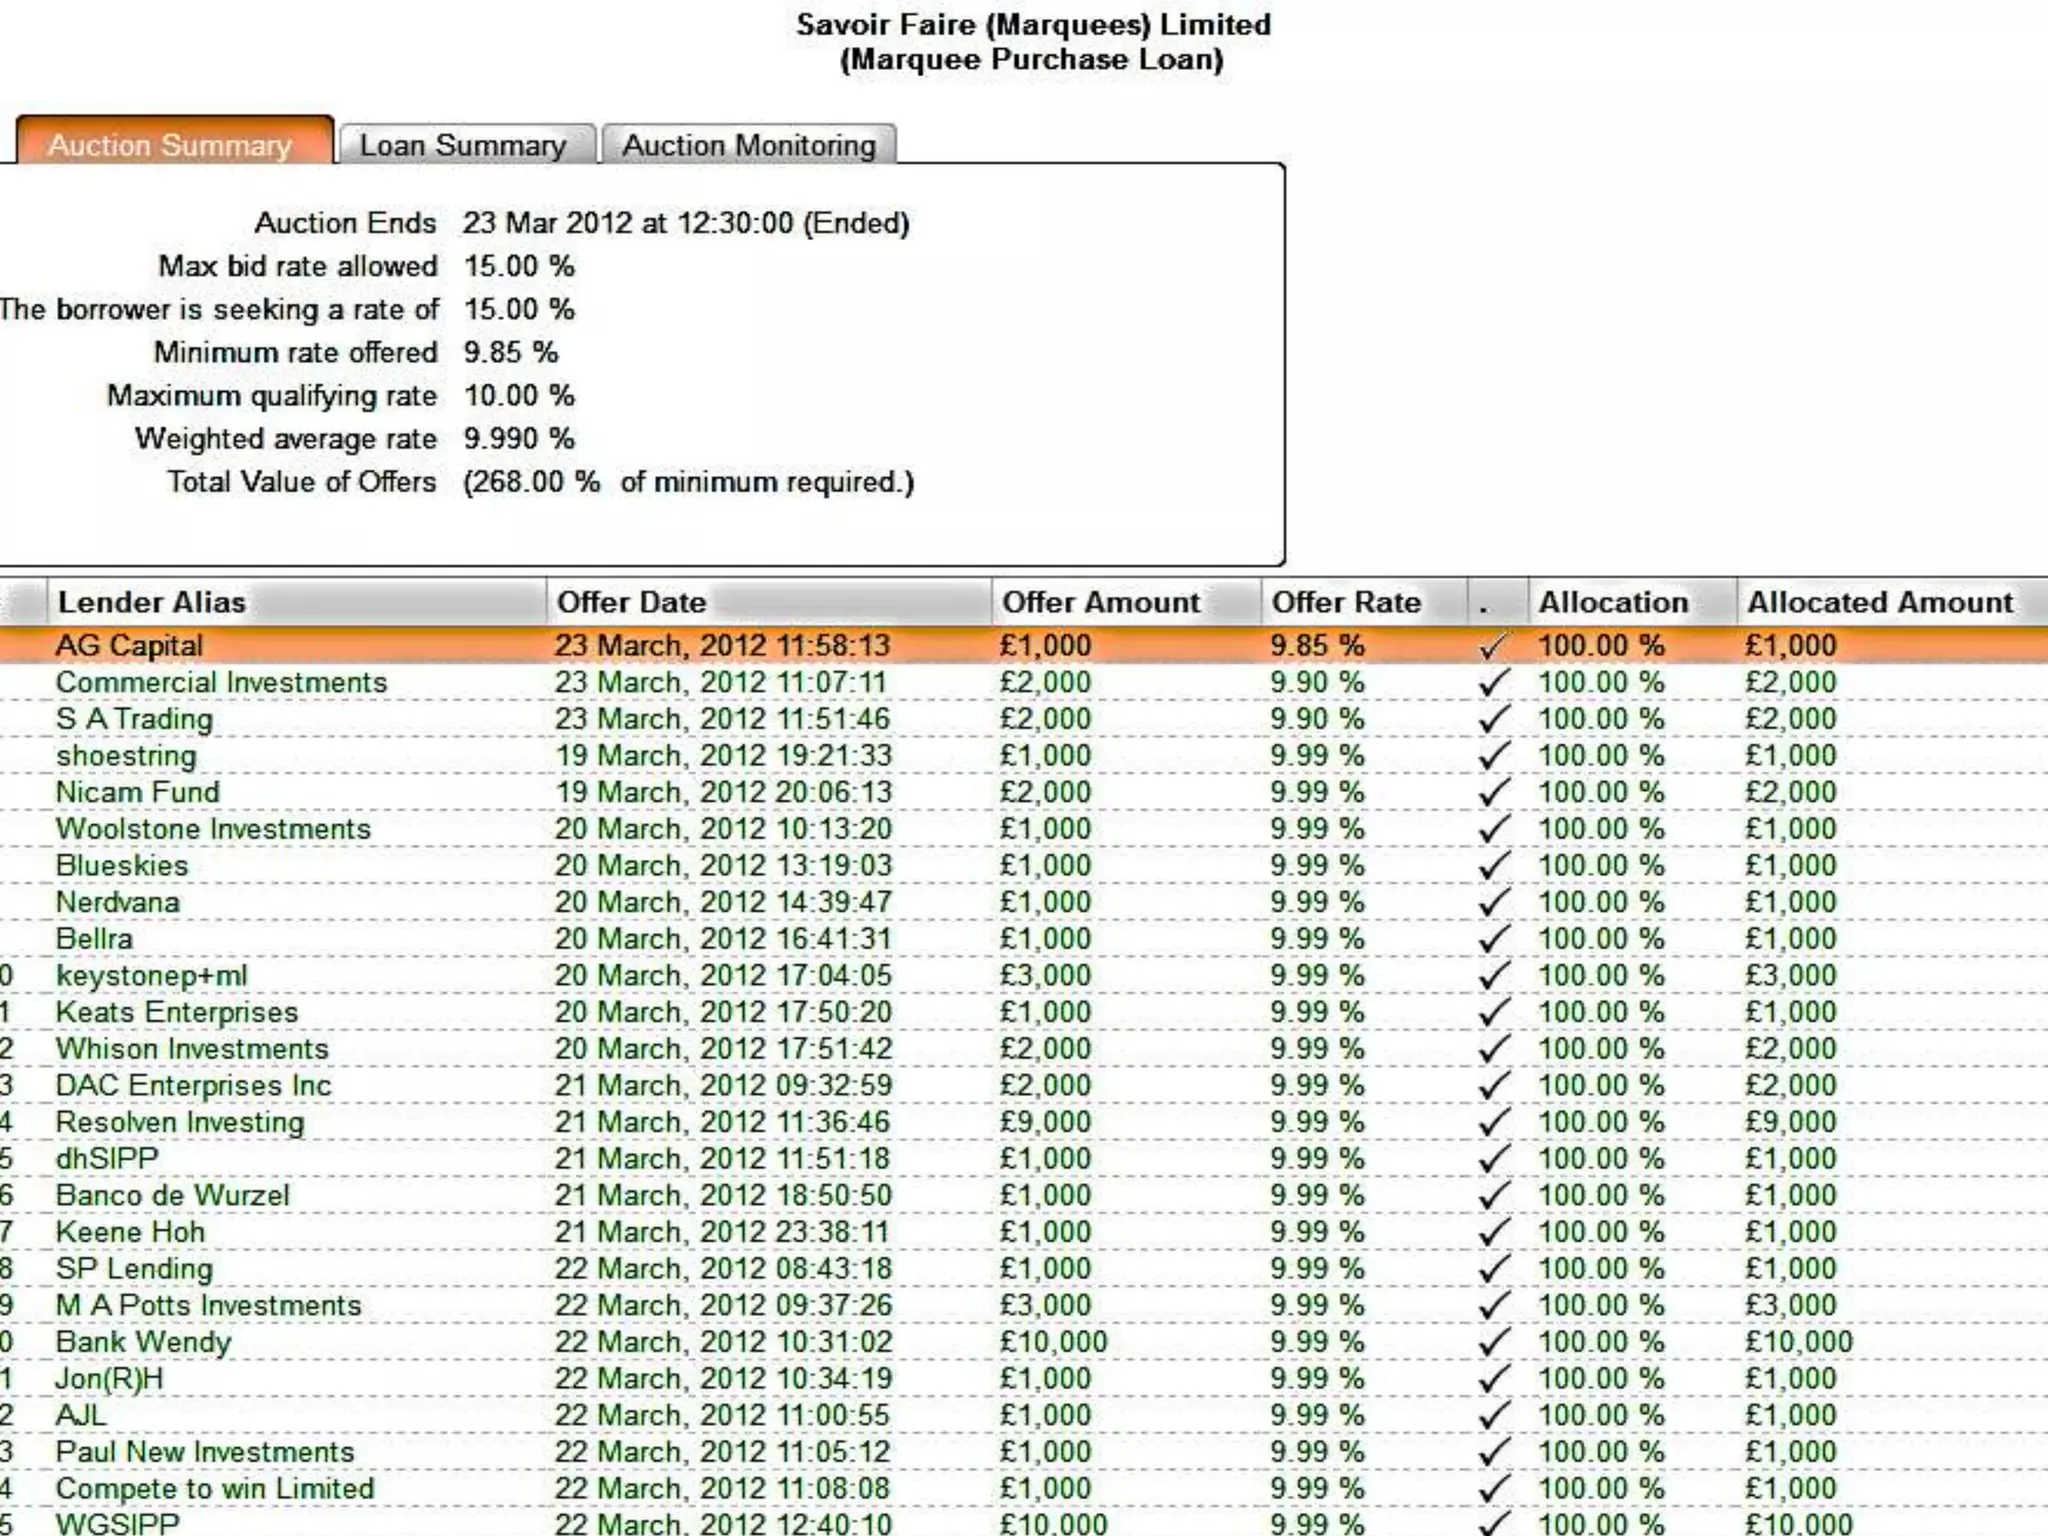The image size is (2048, 1536).
Task: Sort by Lender Alias column header
Action: (x=152, y=602)
